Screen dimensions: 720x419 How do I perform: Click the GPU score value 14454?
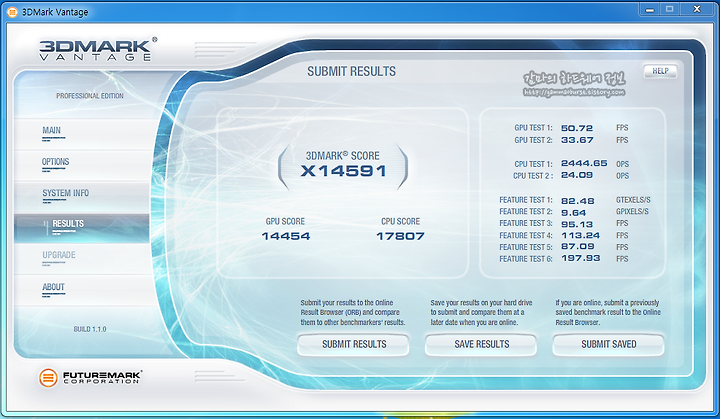[x=286, y=236]
